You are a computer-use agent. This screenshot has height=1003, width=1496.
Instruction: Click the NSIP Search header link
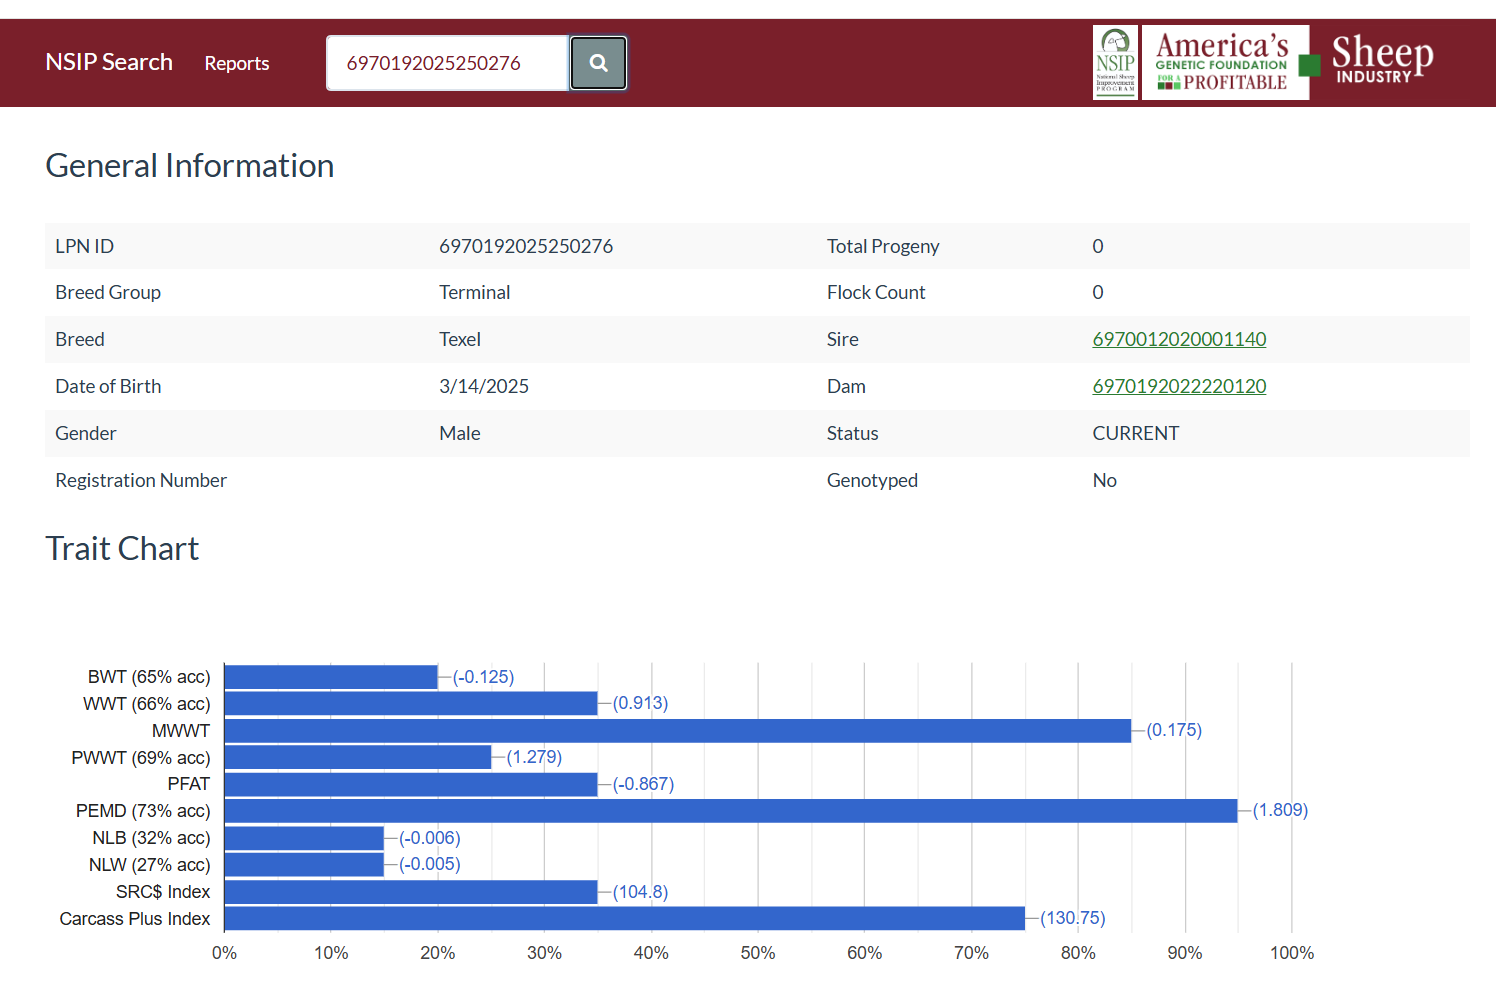pyautogui.click(x=108, y=62)
